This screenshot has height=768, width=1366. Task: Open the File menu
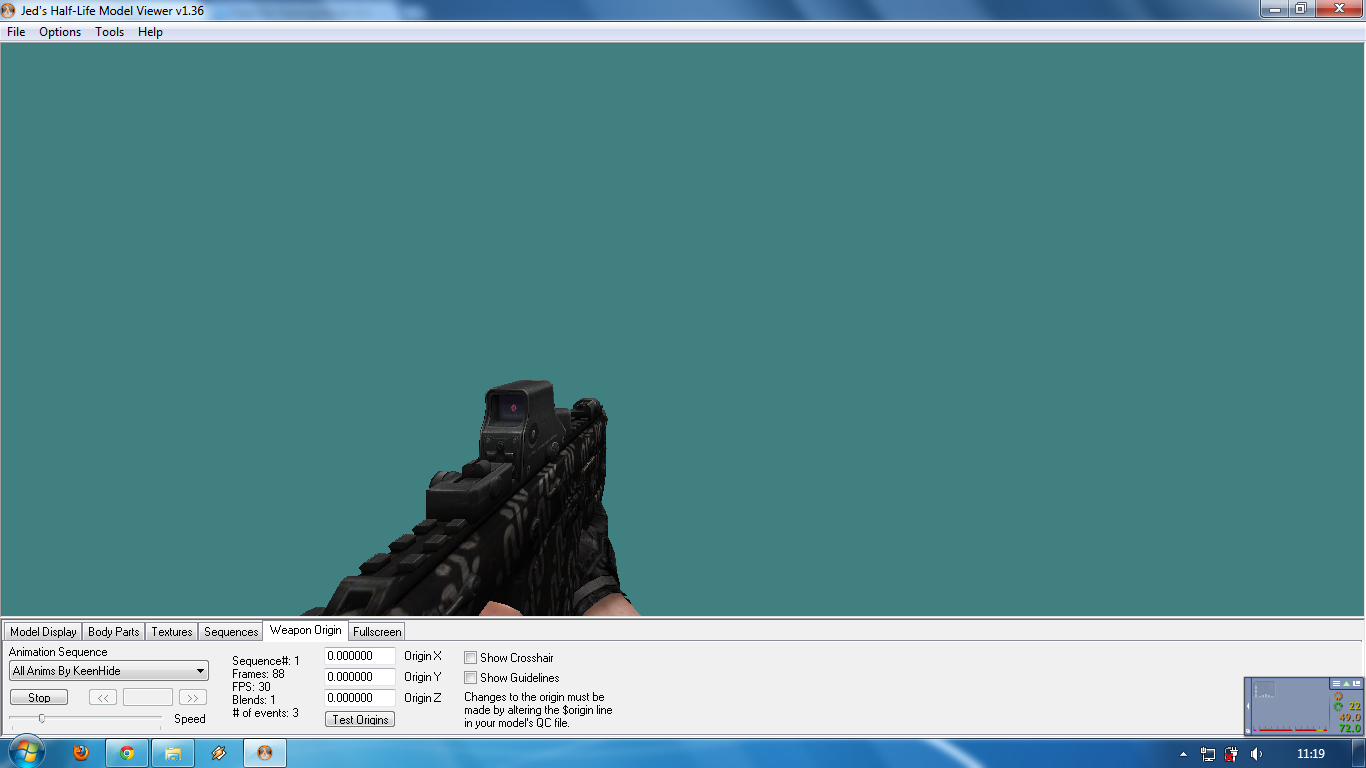coord(16,32)
